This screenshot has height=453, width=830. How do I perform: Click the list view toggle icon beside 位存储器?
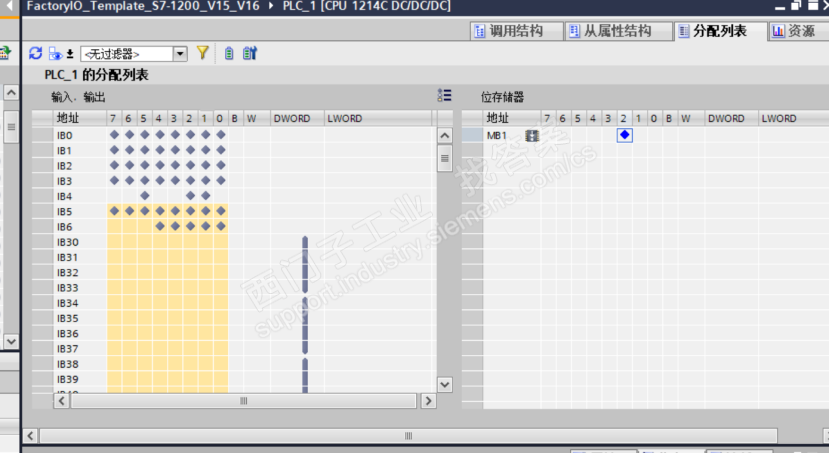(445, 95)
